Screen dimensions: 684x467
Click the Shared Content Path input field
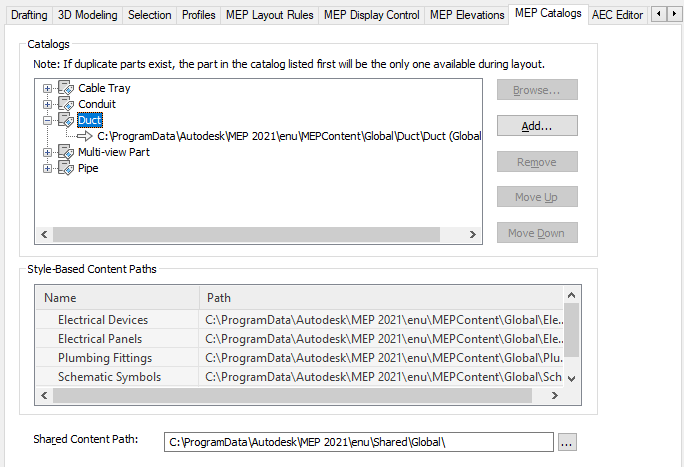[x=358, y=442]
